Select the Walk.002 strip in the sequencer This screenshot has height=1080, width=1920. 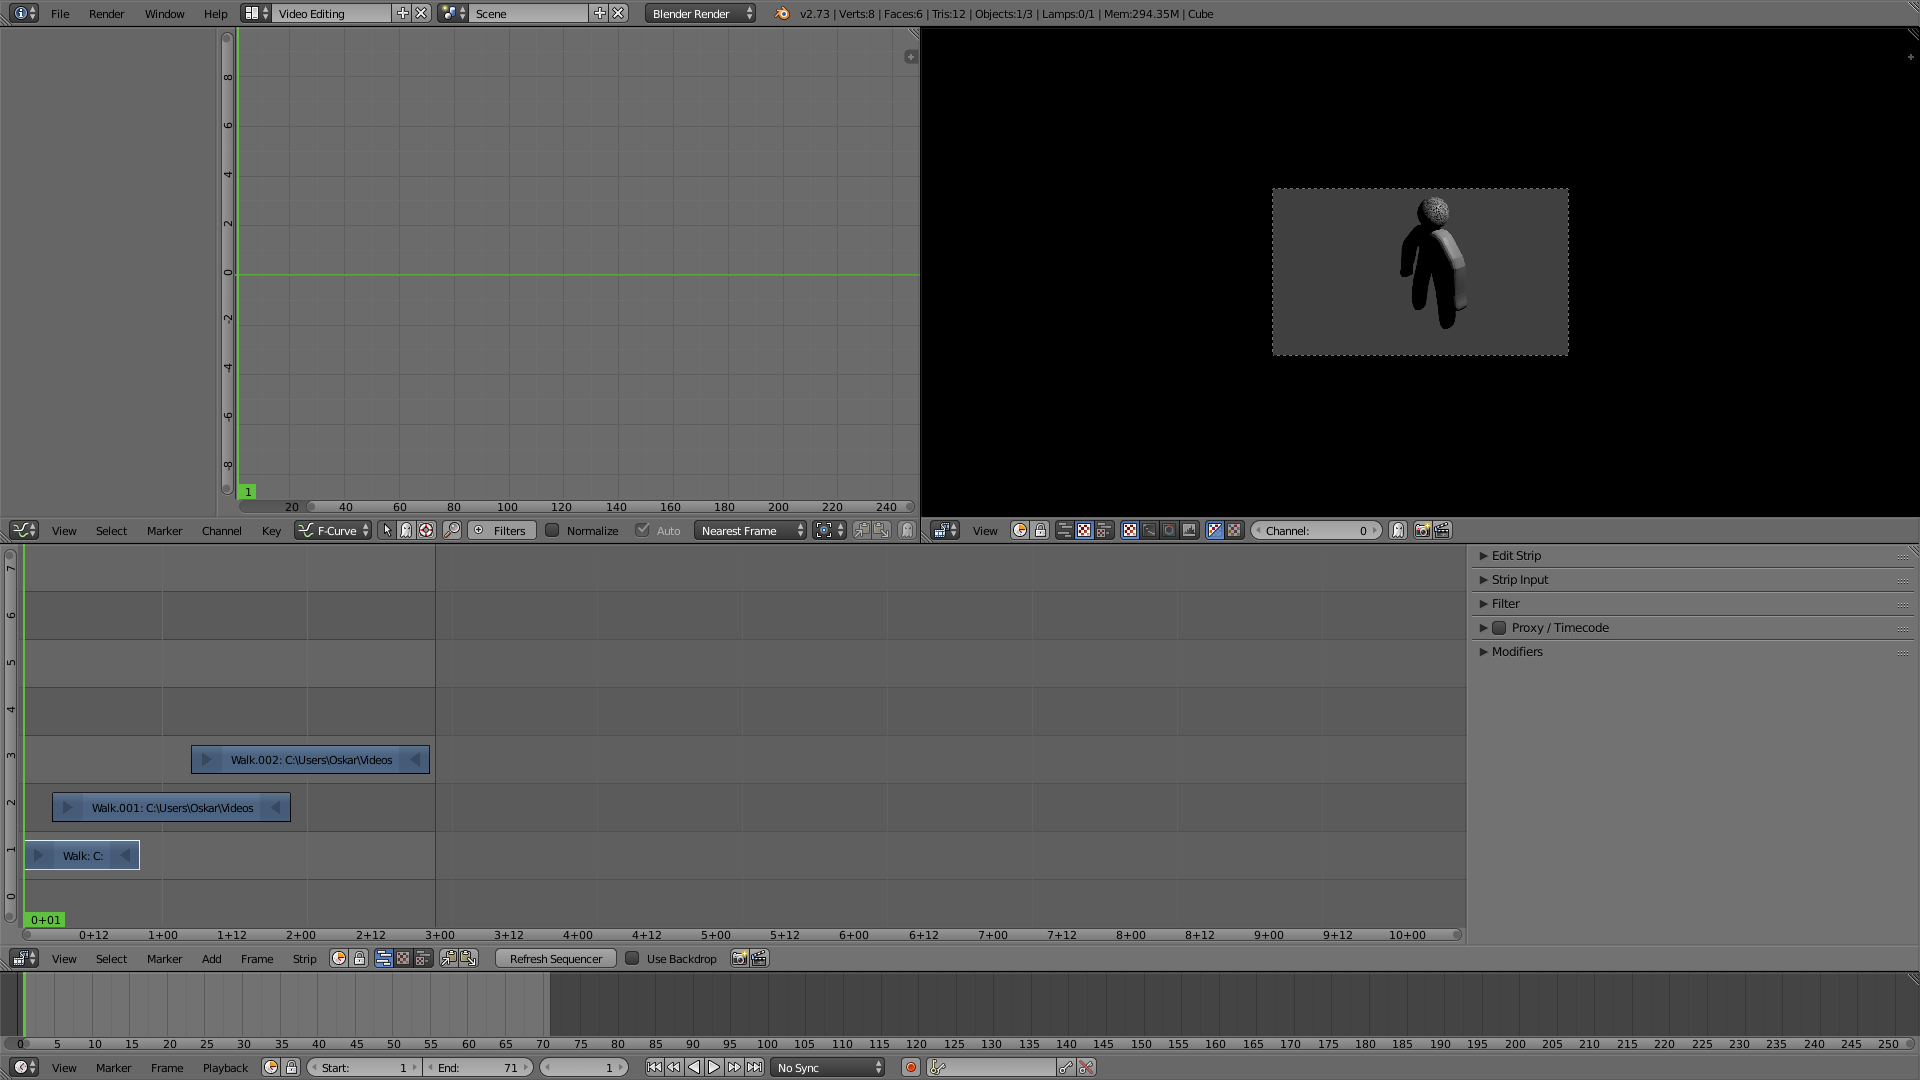(x=310, y=760)
